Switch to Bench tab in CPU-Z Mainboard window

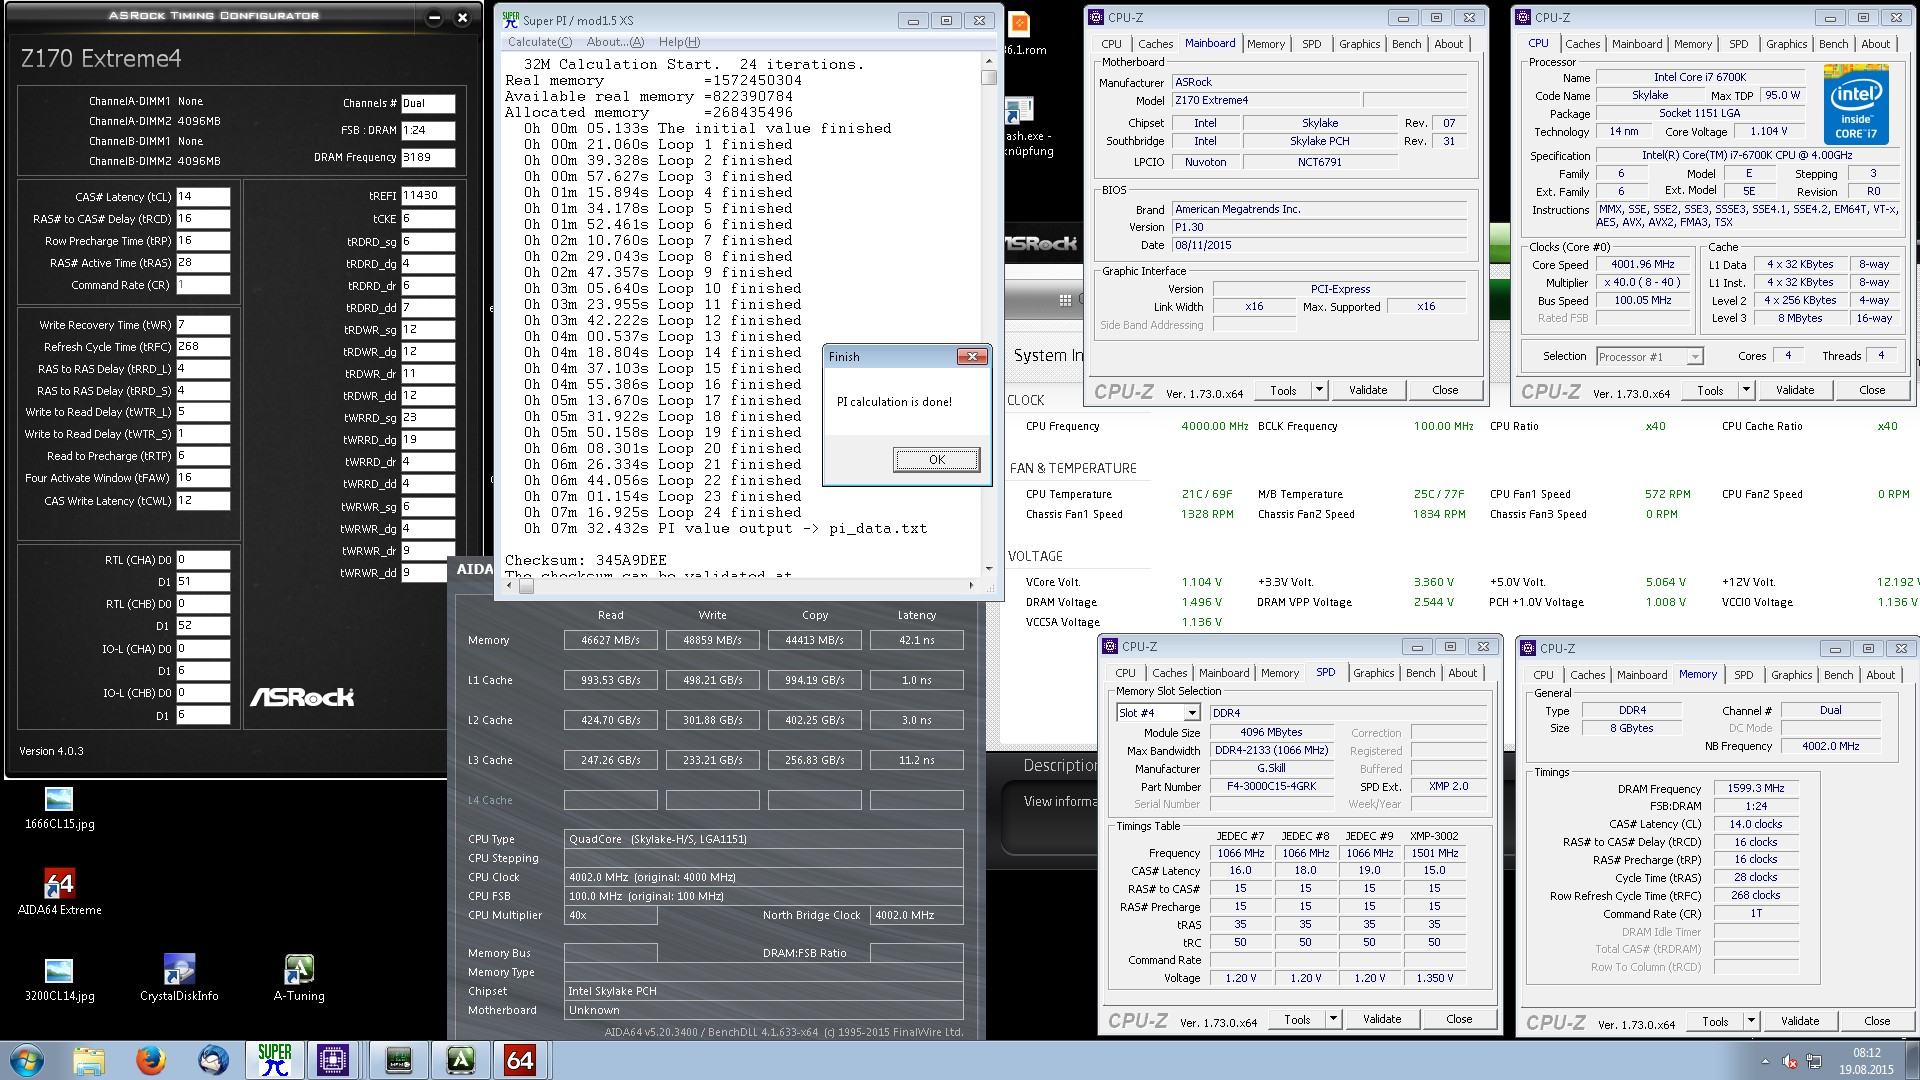click(1406, 44)
